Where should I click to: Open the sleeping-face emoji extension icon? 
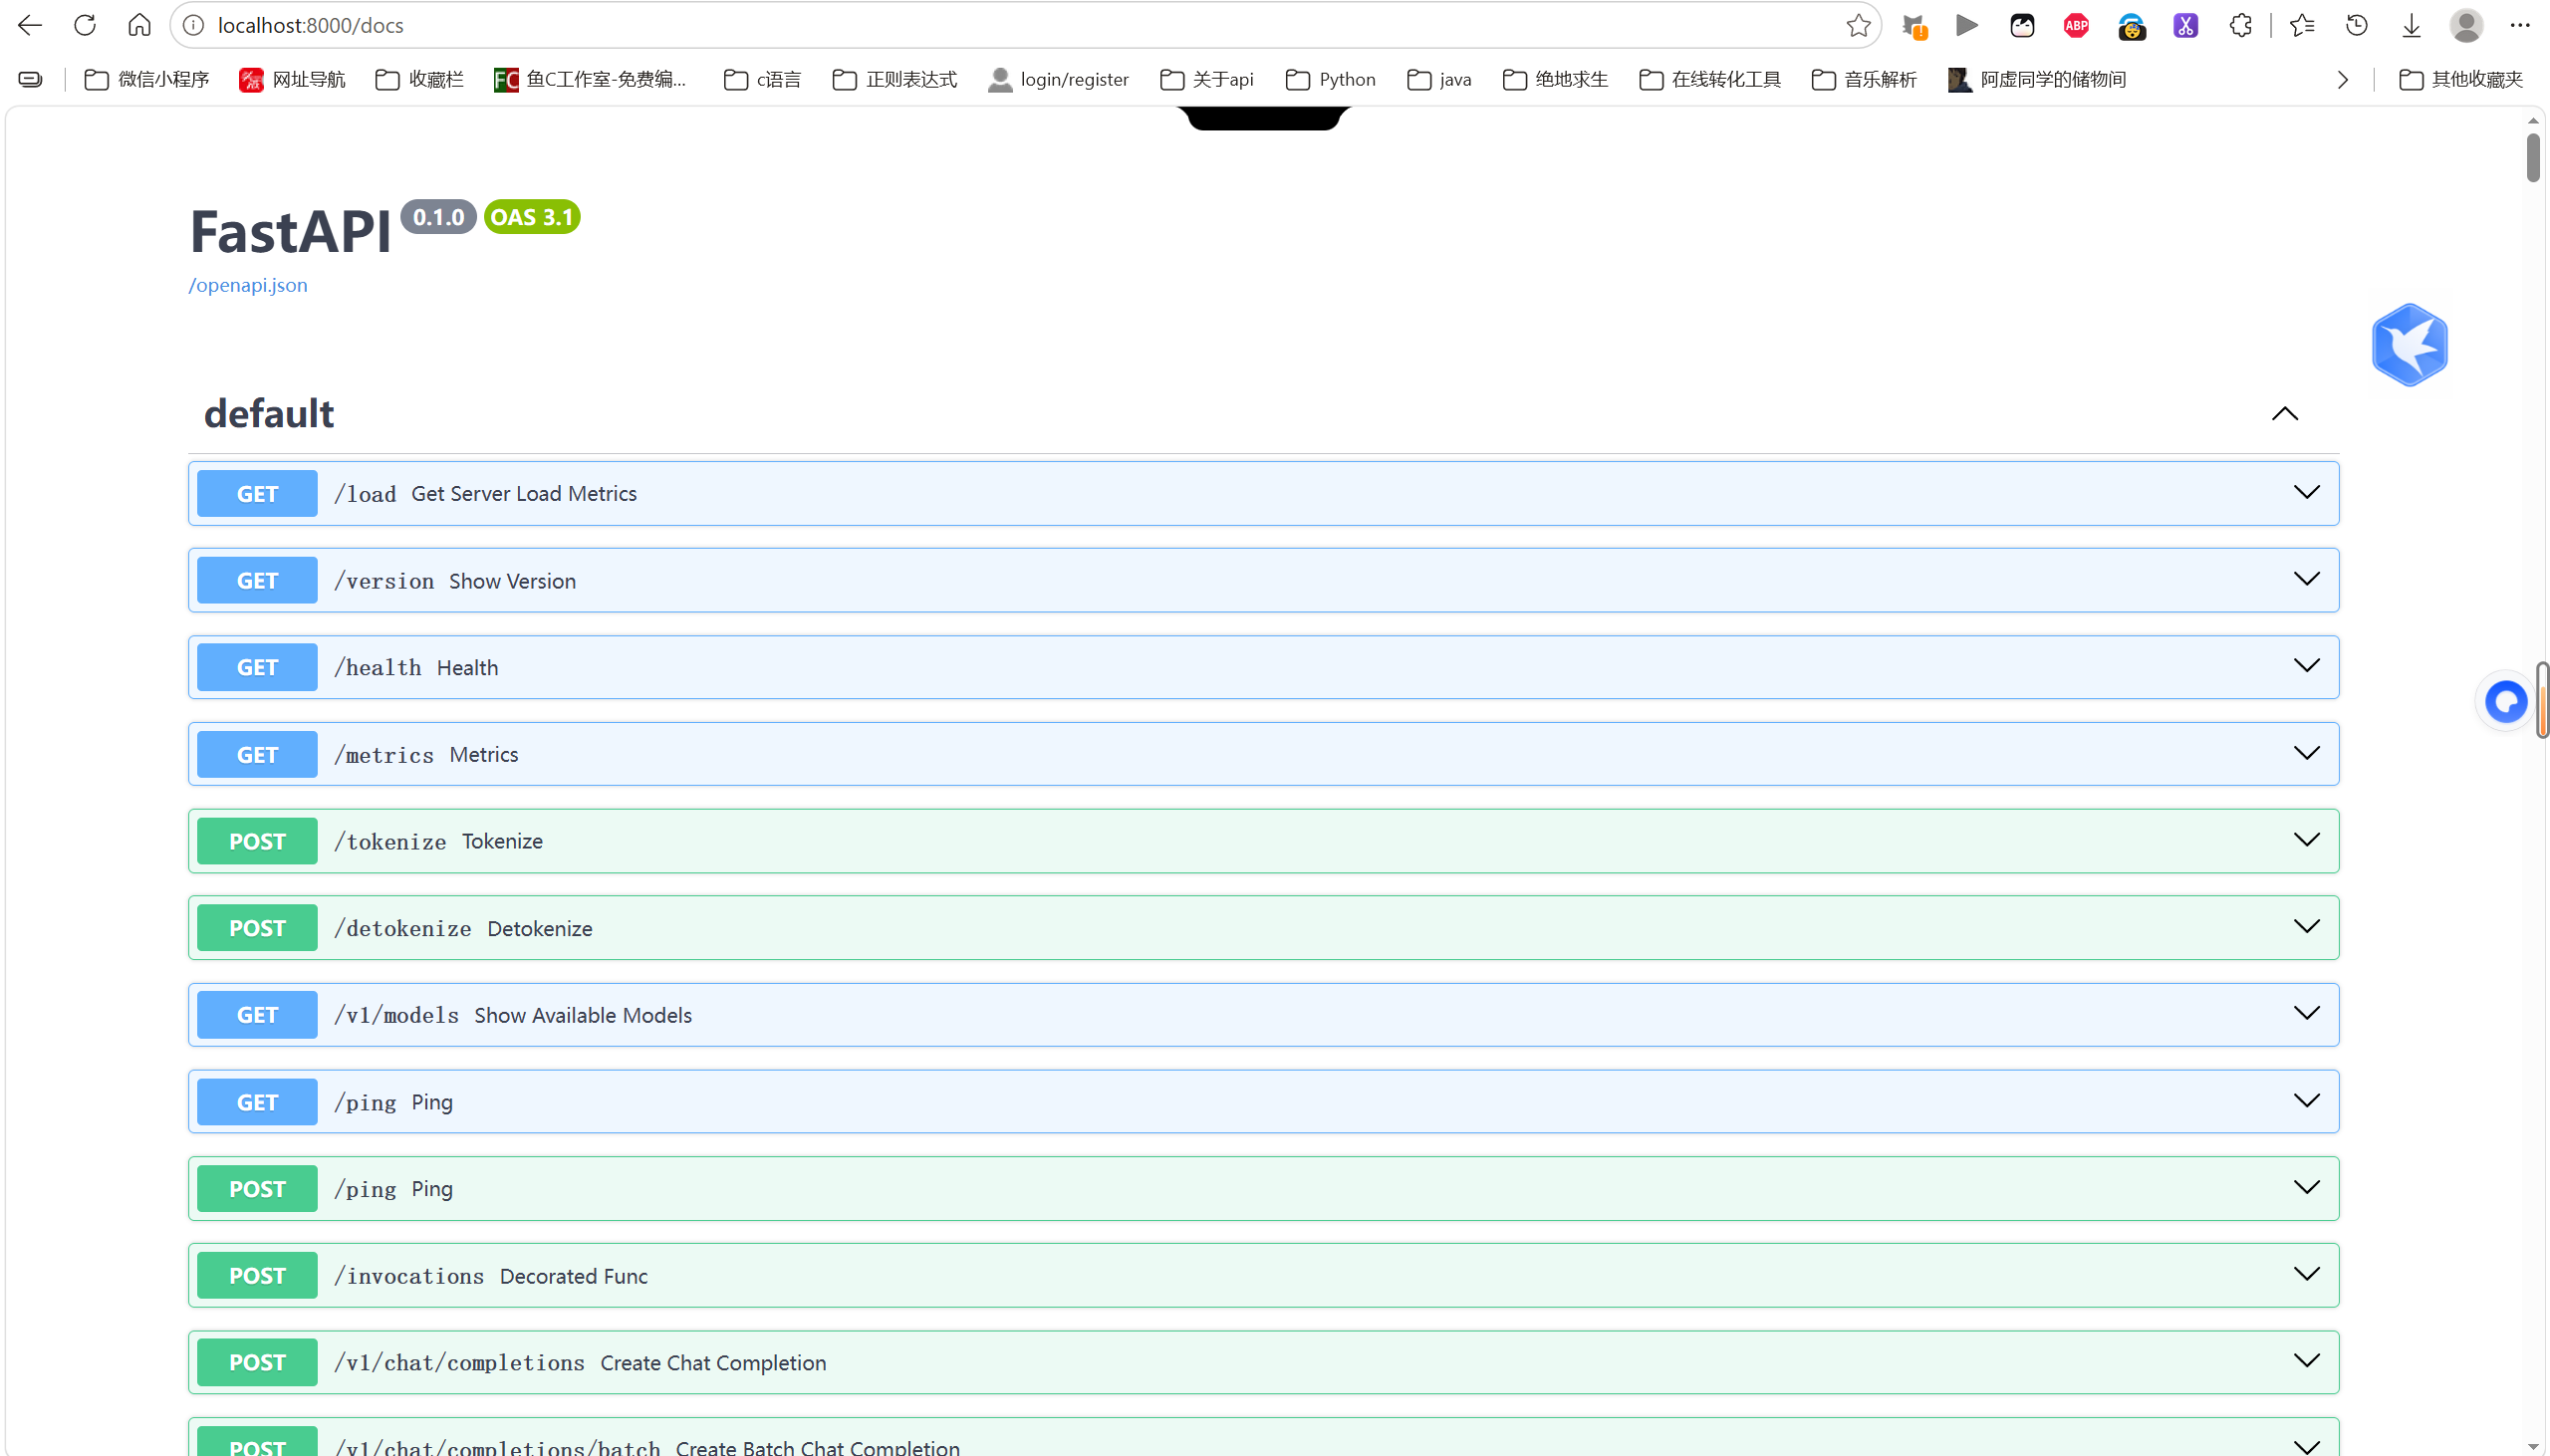[2131, 26]
